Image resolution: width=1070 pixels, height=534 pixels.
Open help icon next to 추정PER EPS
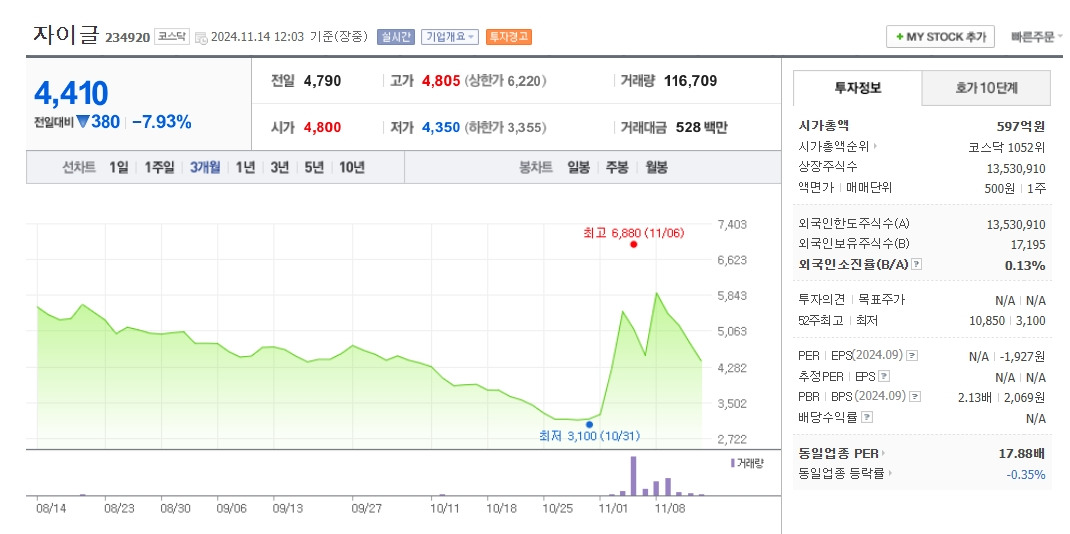click(x=884, y=376)
